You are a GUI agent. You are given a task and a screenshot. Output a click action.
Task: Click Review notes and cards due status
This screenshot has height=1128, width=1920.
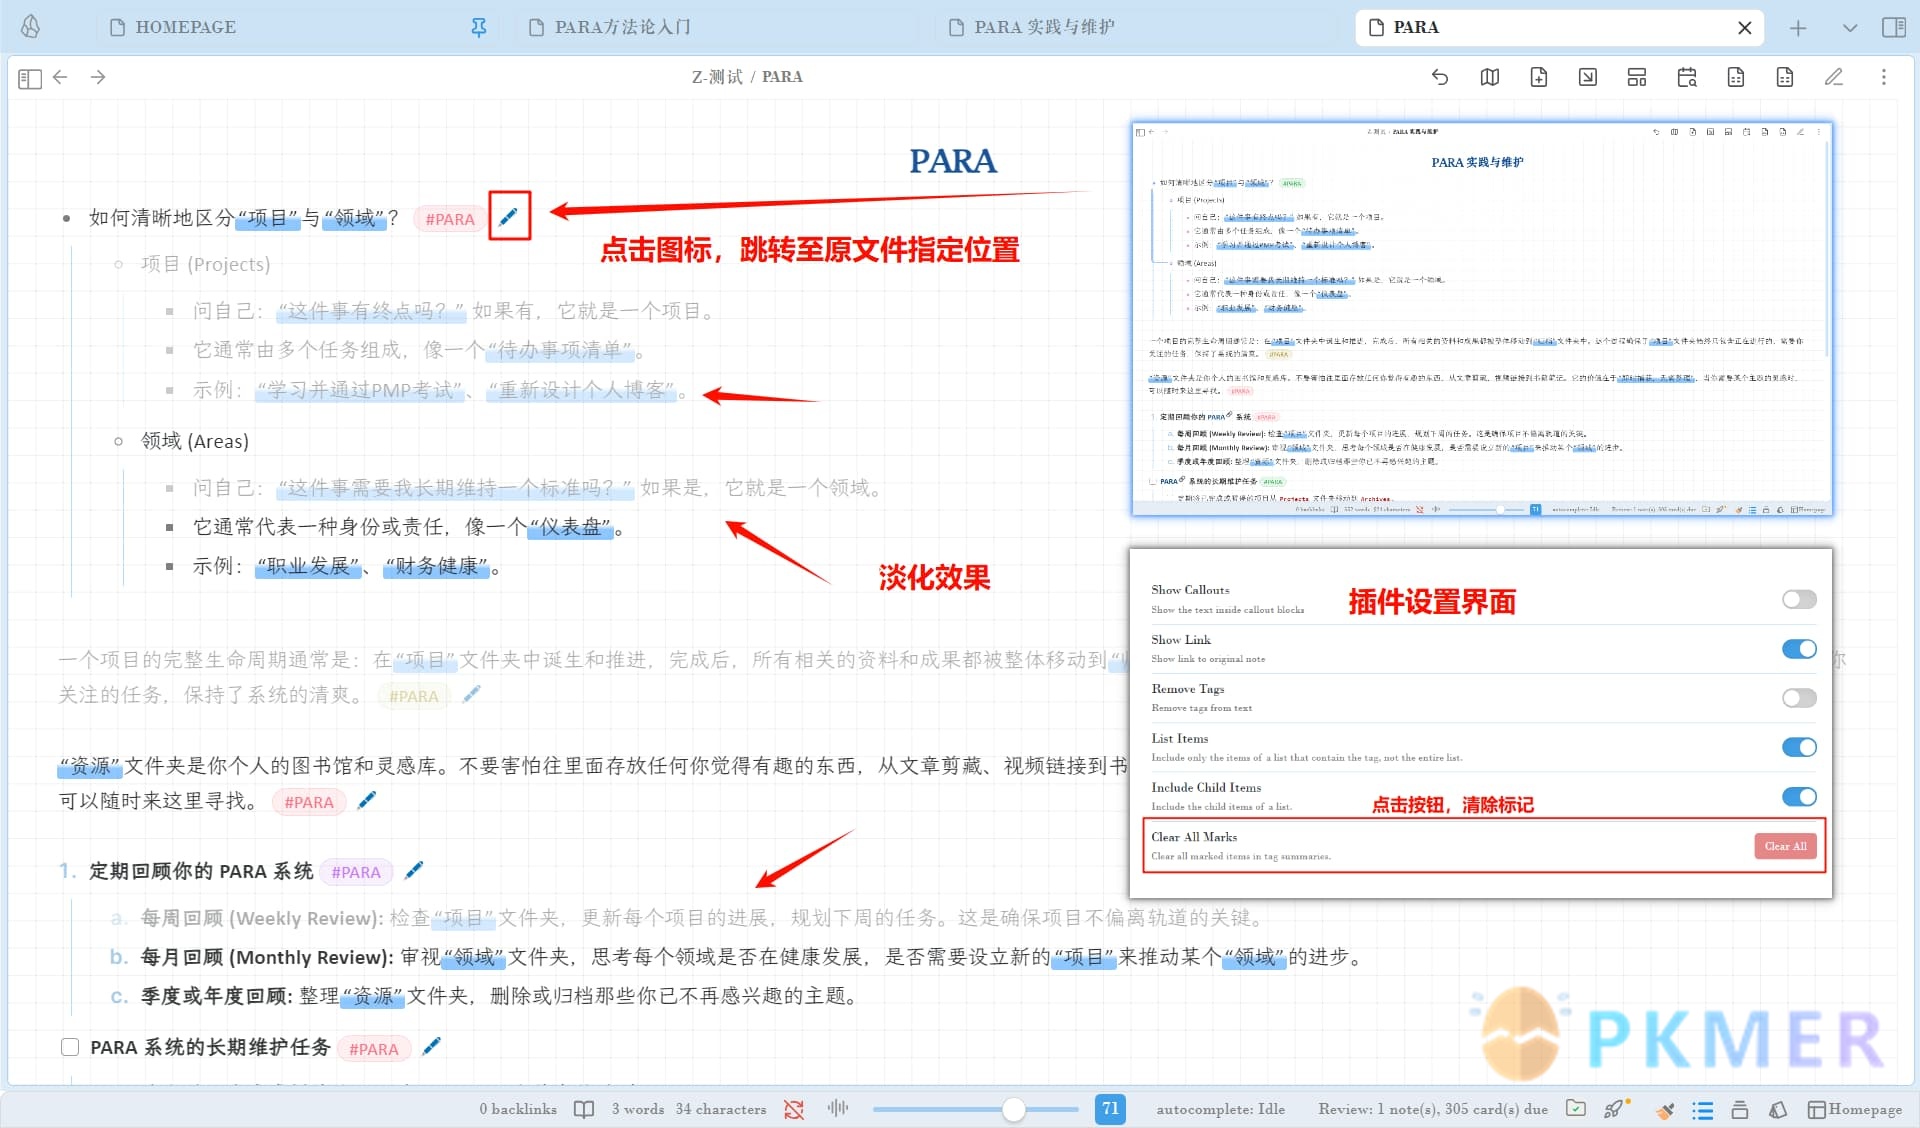click(x=1433, y=1109)
